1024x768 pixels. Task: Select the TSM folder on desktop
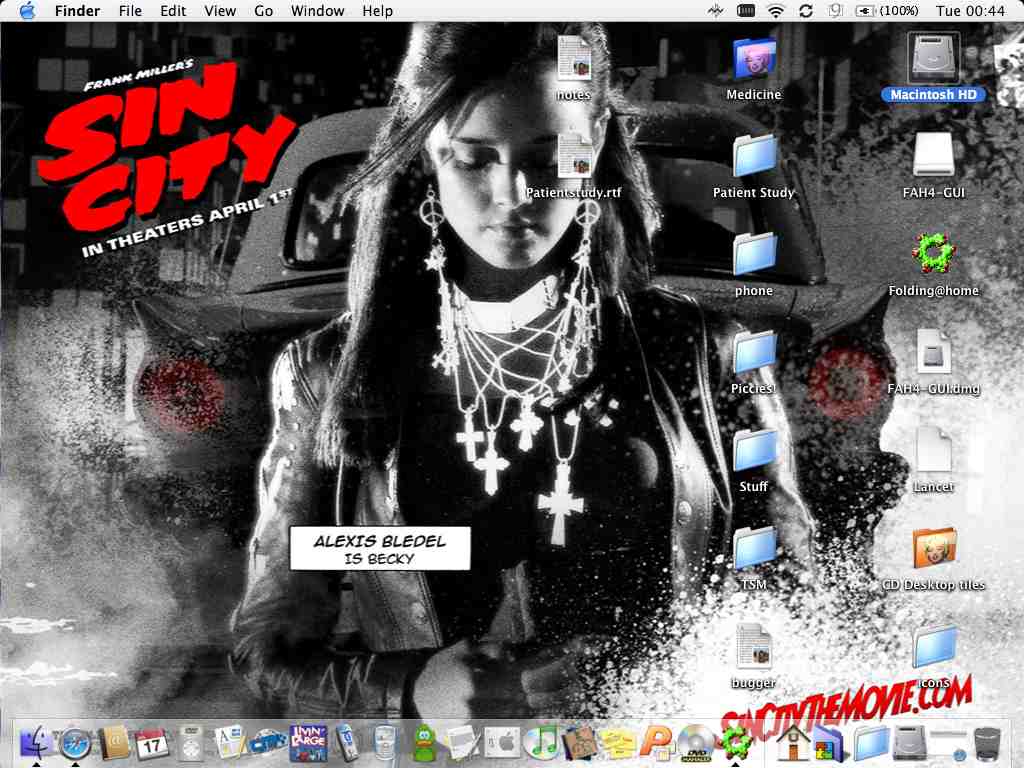[x=754, y=549]
